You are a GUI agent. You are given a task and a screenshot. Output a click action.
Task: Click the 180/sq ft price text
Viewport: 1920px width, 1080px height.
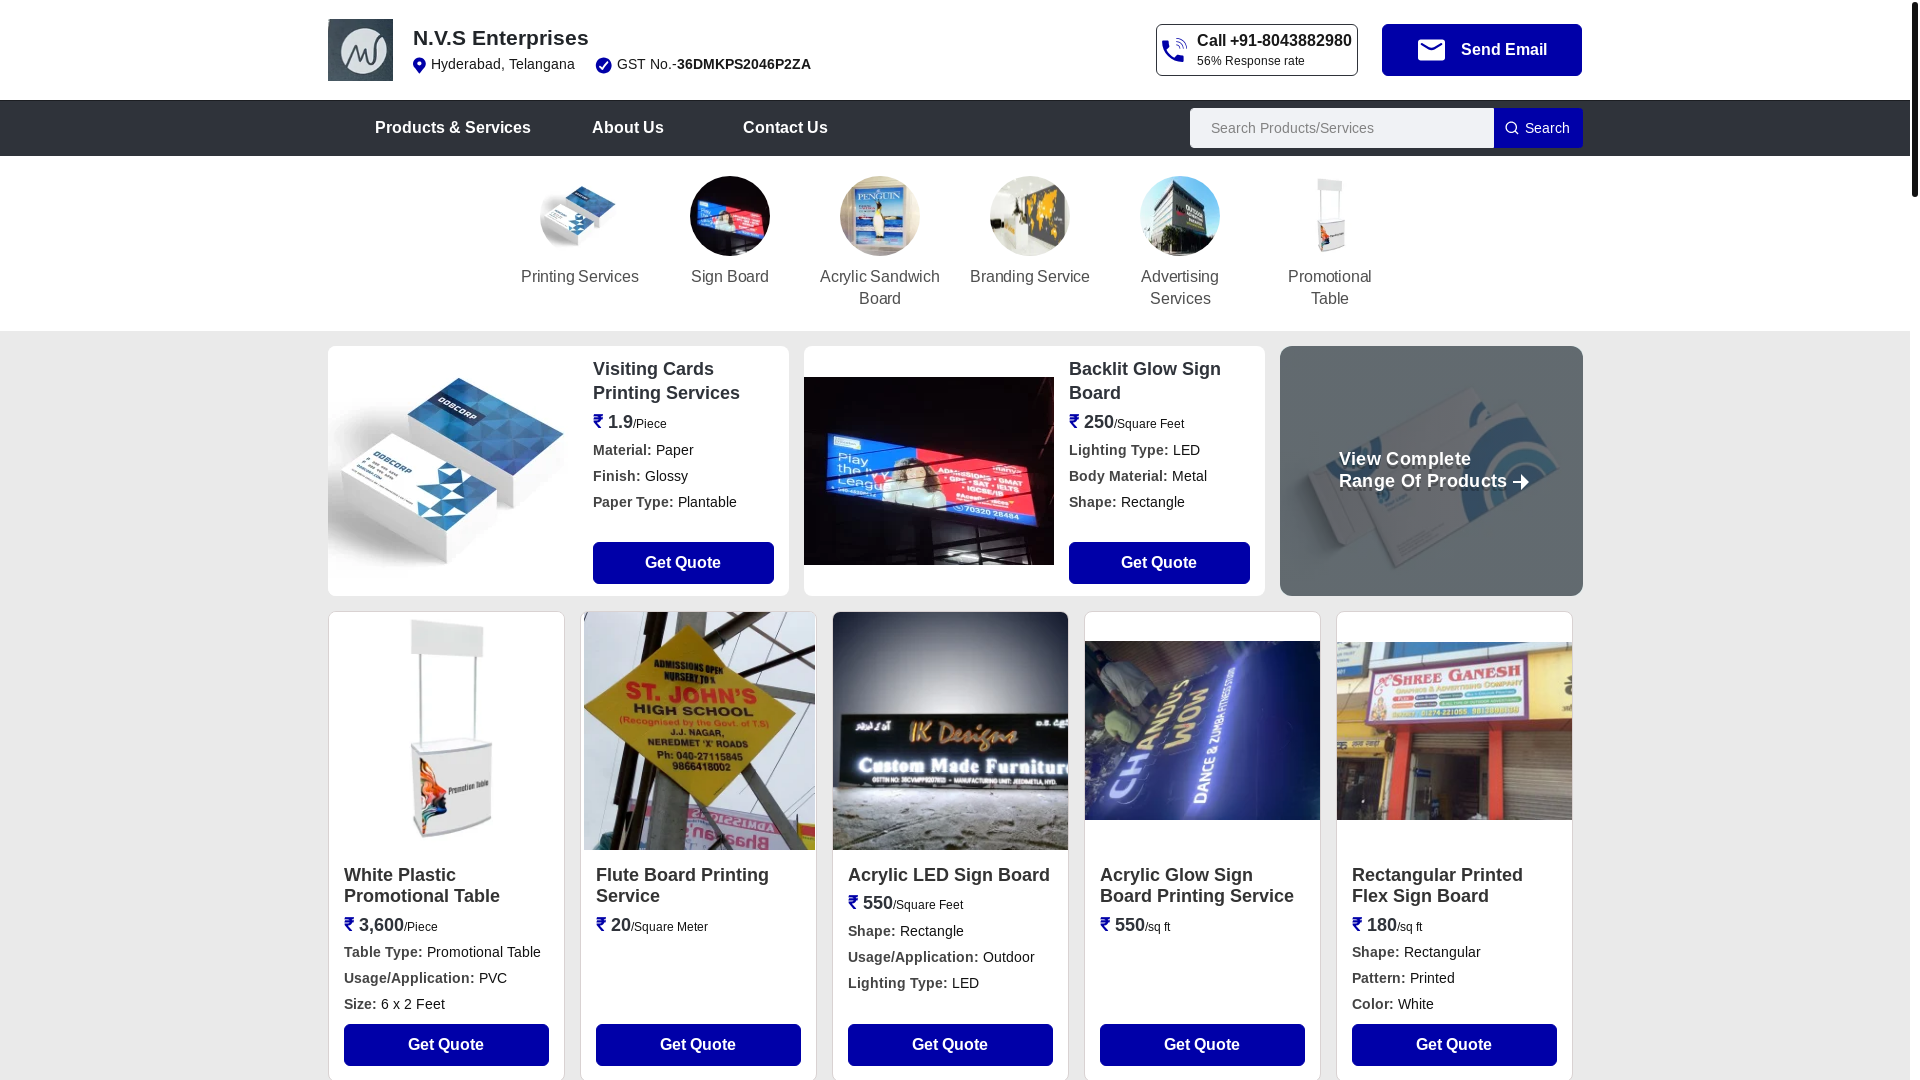1387,925
